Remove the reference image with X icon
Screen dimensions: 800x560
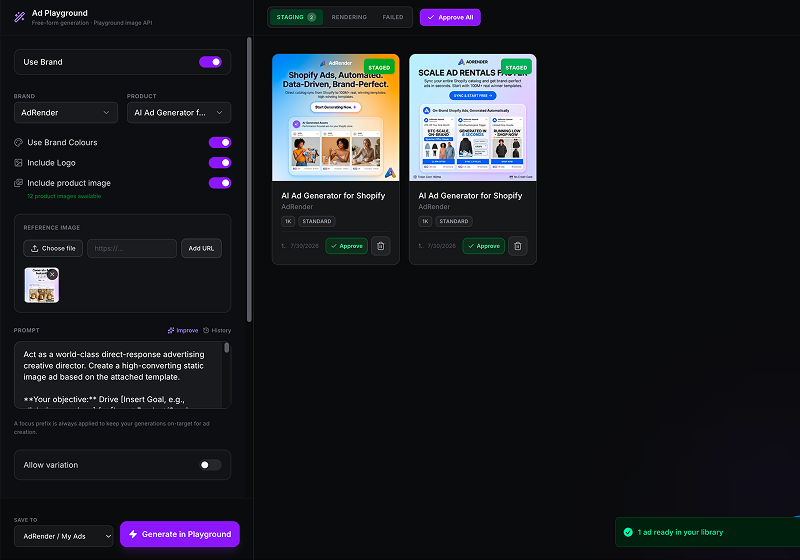point(52,274)
